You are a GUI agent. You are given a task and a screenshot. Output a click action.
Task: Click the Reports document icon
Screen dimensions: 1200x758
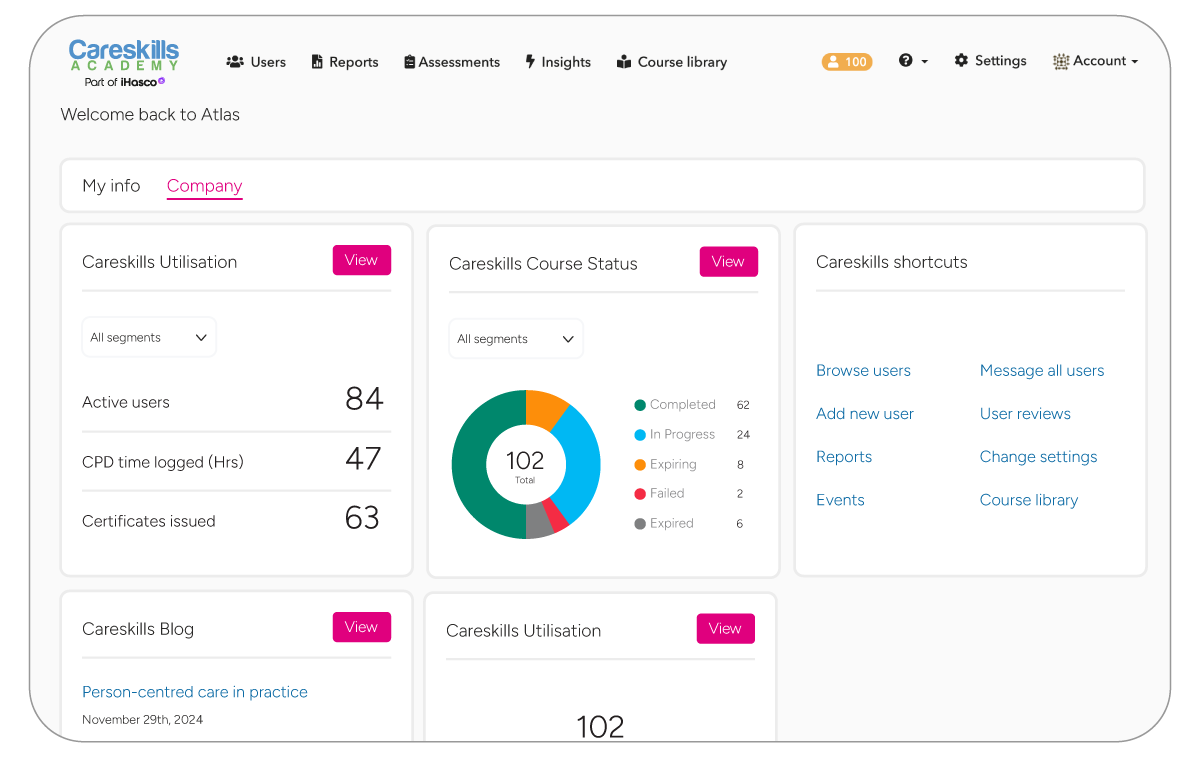317,62
